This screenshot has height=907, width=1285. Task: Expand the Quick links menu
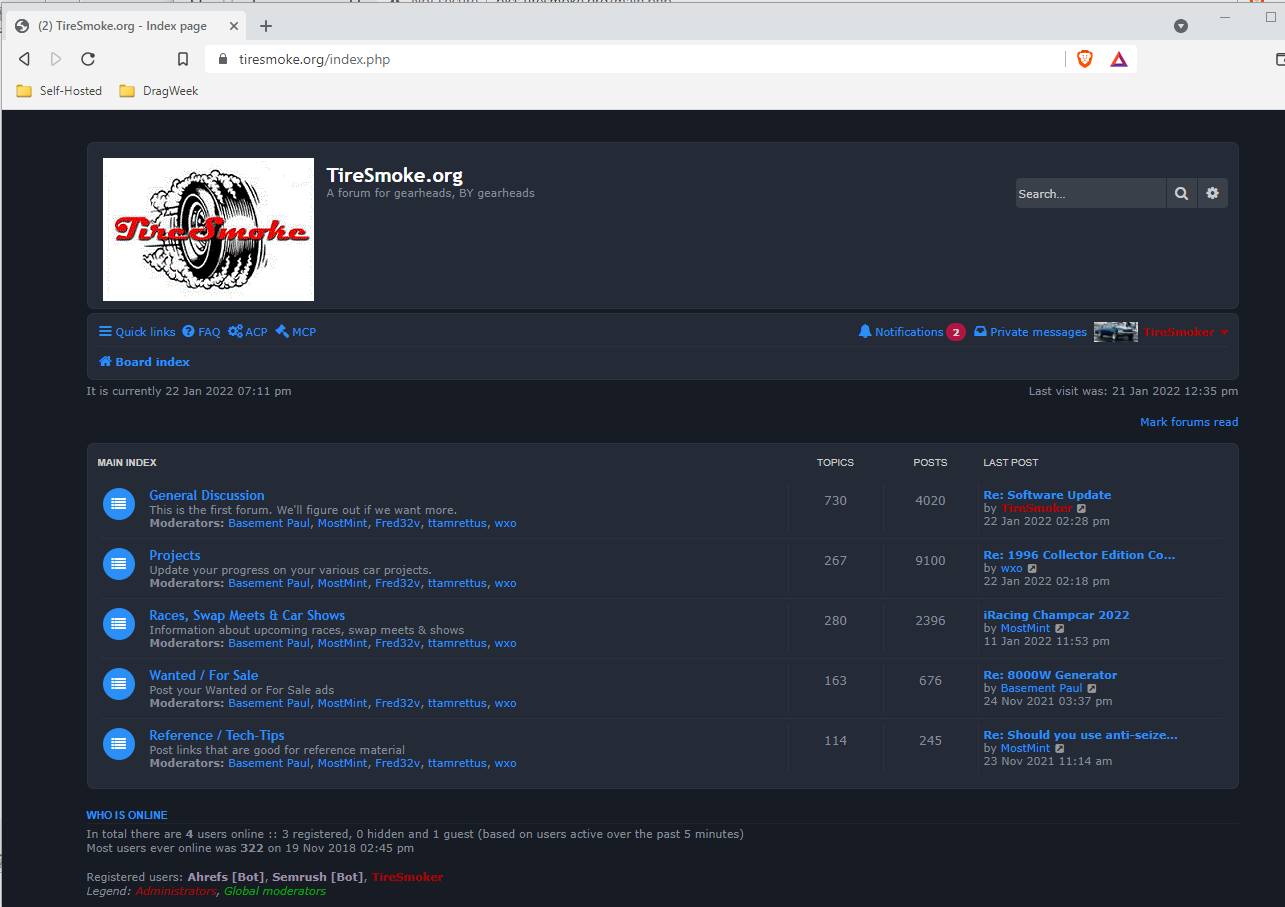coord(137,332)
